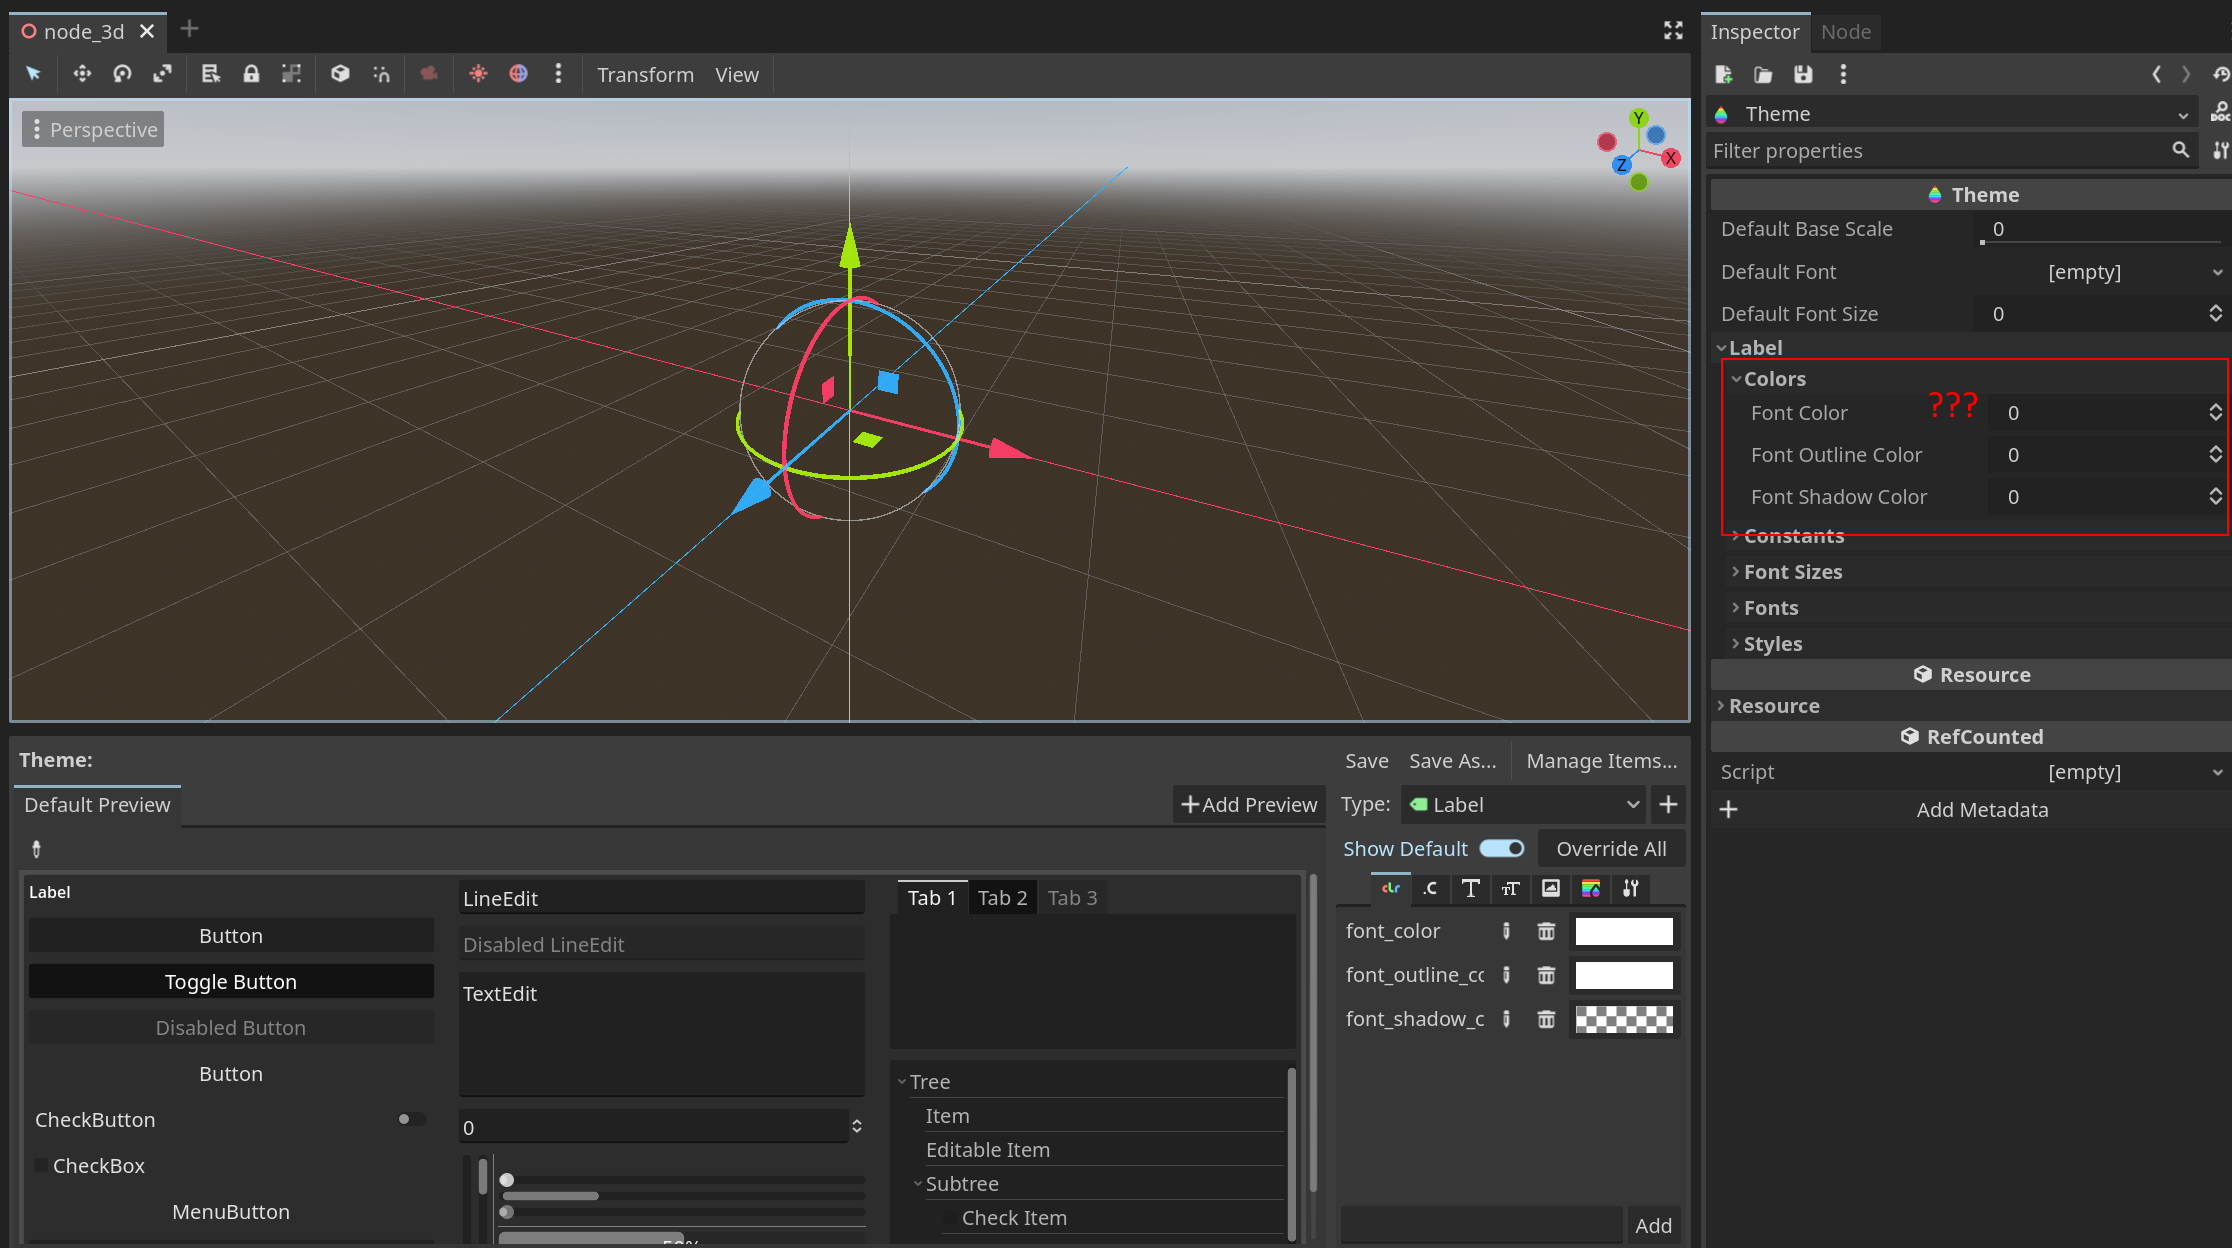Click the lock selected node icon
Viewport: 2232px width, 1248px height.
tap(251, 74)
